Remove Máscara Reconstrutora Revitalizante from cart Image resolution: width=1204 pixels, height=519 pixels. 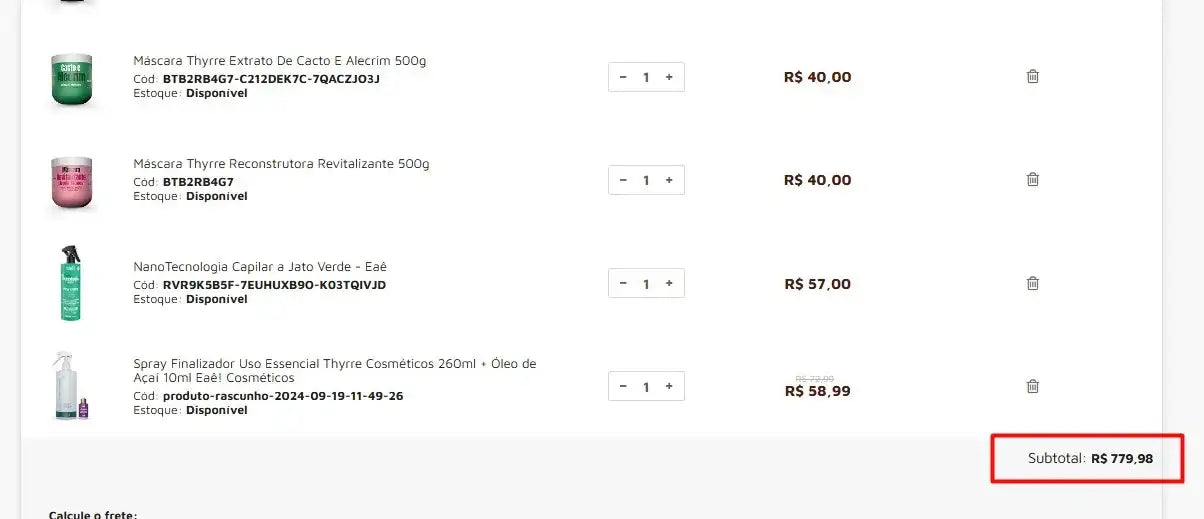1033,179
